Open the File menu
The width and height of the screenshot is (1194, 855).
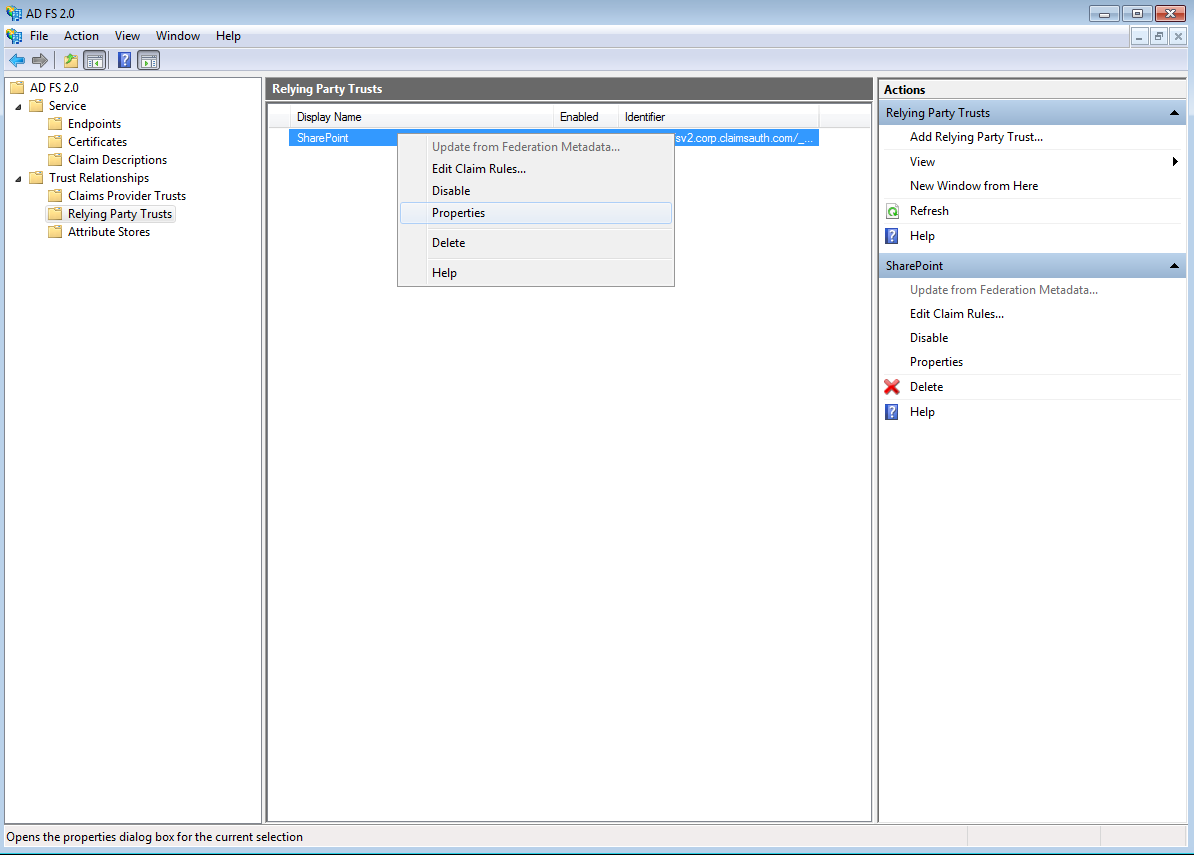39,36
